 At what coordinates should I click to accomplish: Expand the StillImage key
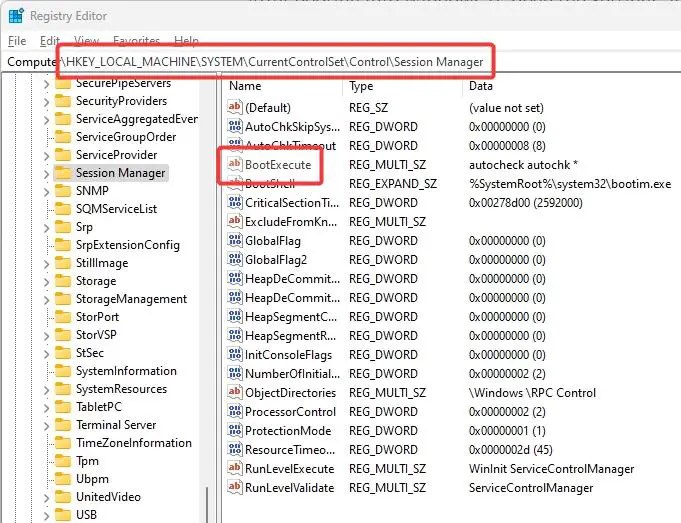[x=46, y=264]
